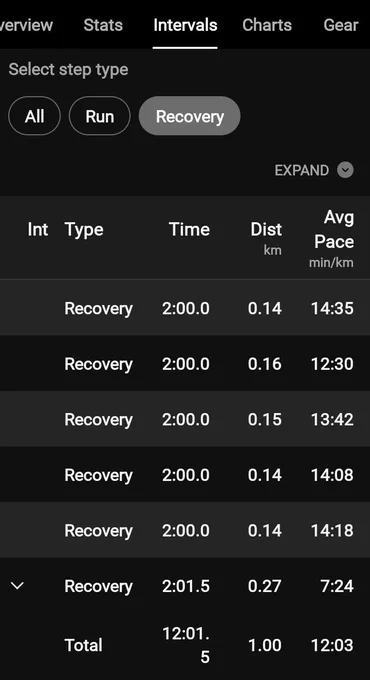The width and height of the screenshot is (370, 680).
Task: Open the Gear tab
Action: [341, 25]
